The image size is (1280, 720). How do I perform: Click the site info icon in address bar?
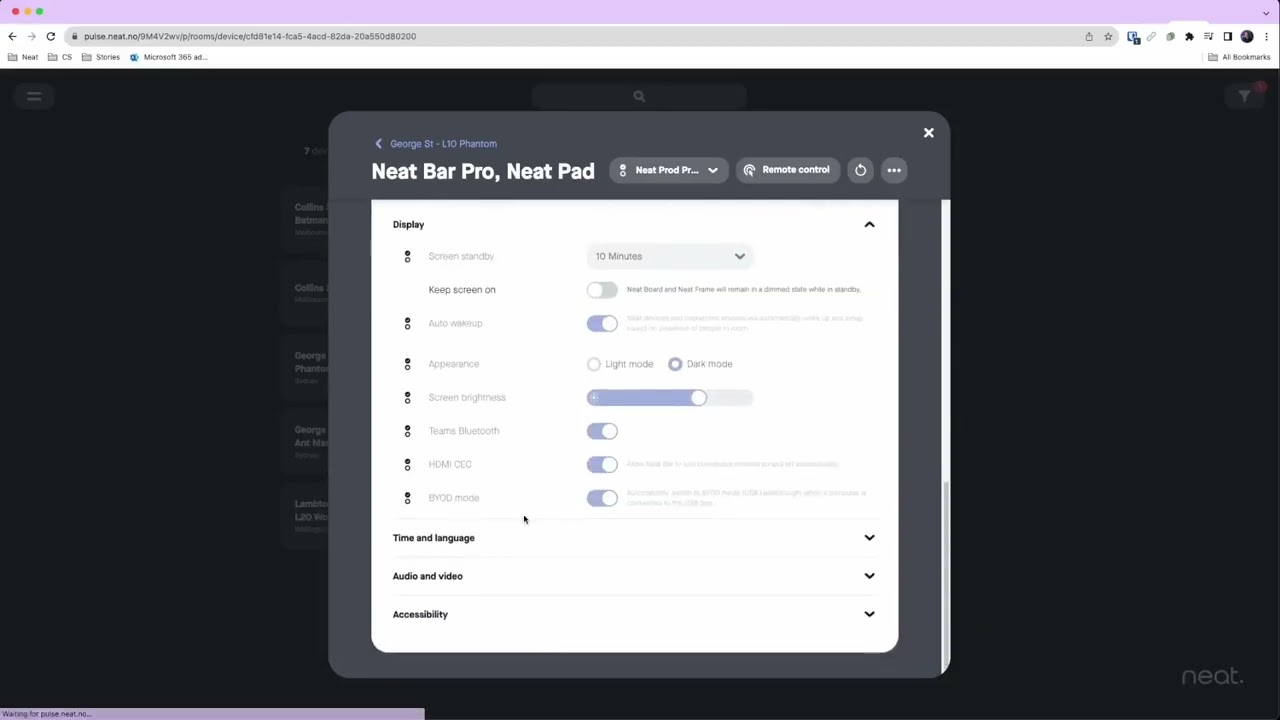(x=75, y=36)
